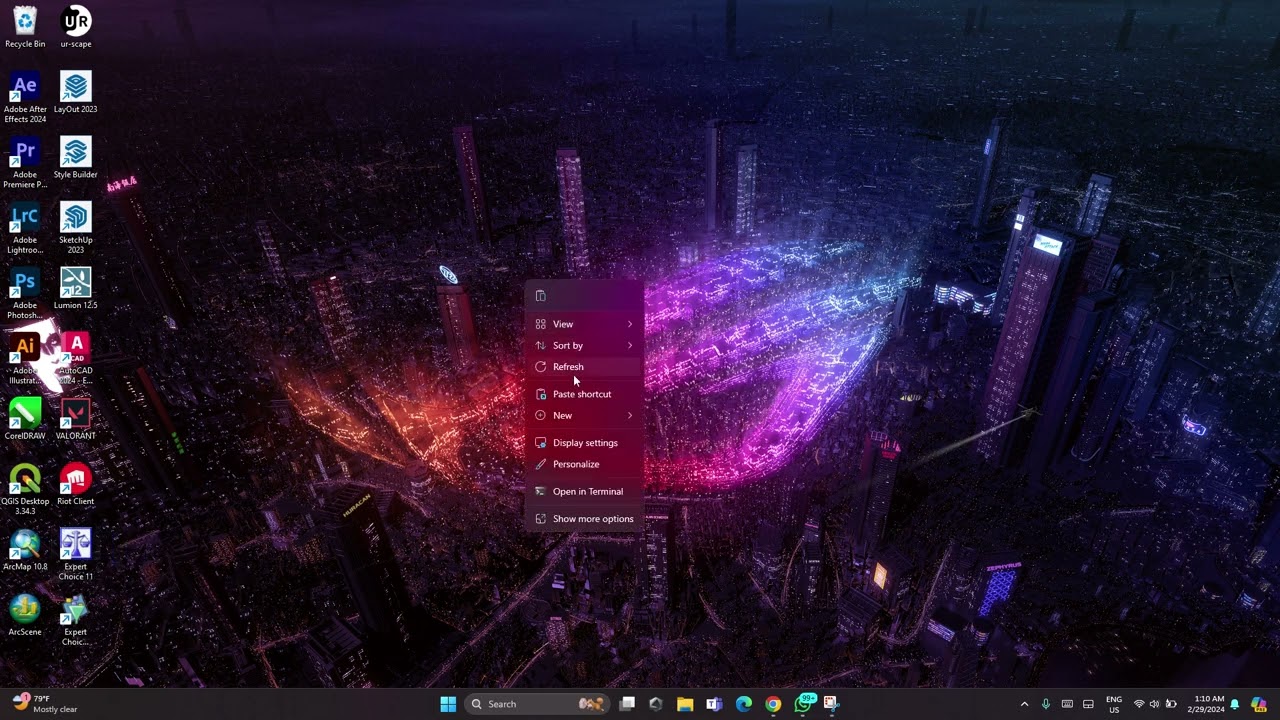The height and width of the screenshot is (720, 1280).
Task: Launch Microsoft Edge from the taskbar
Action: click(744, 704)
